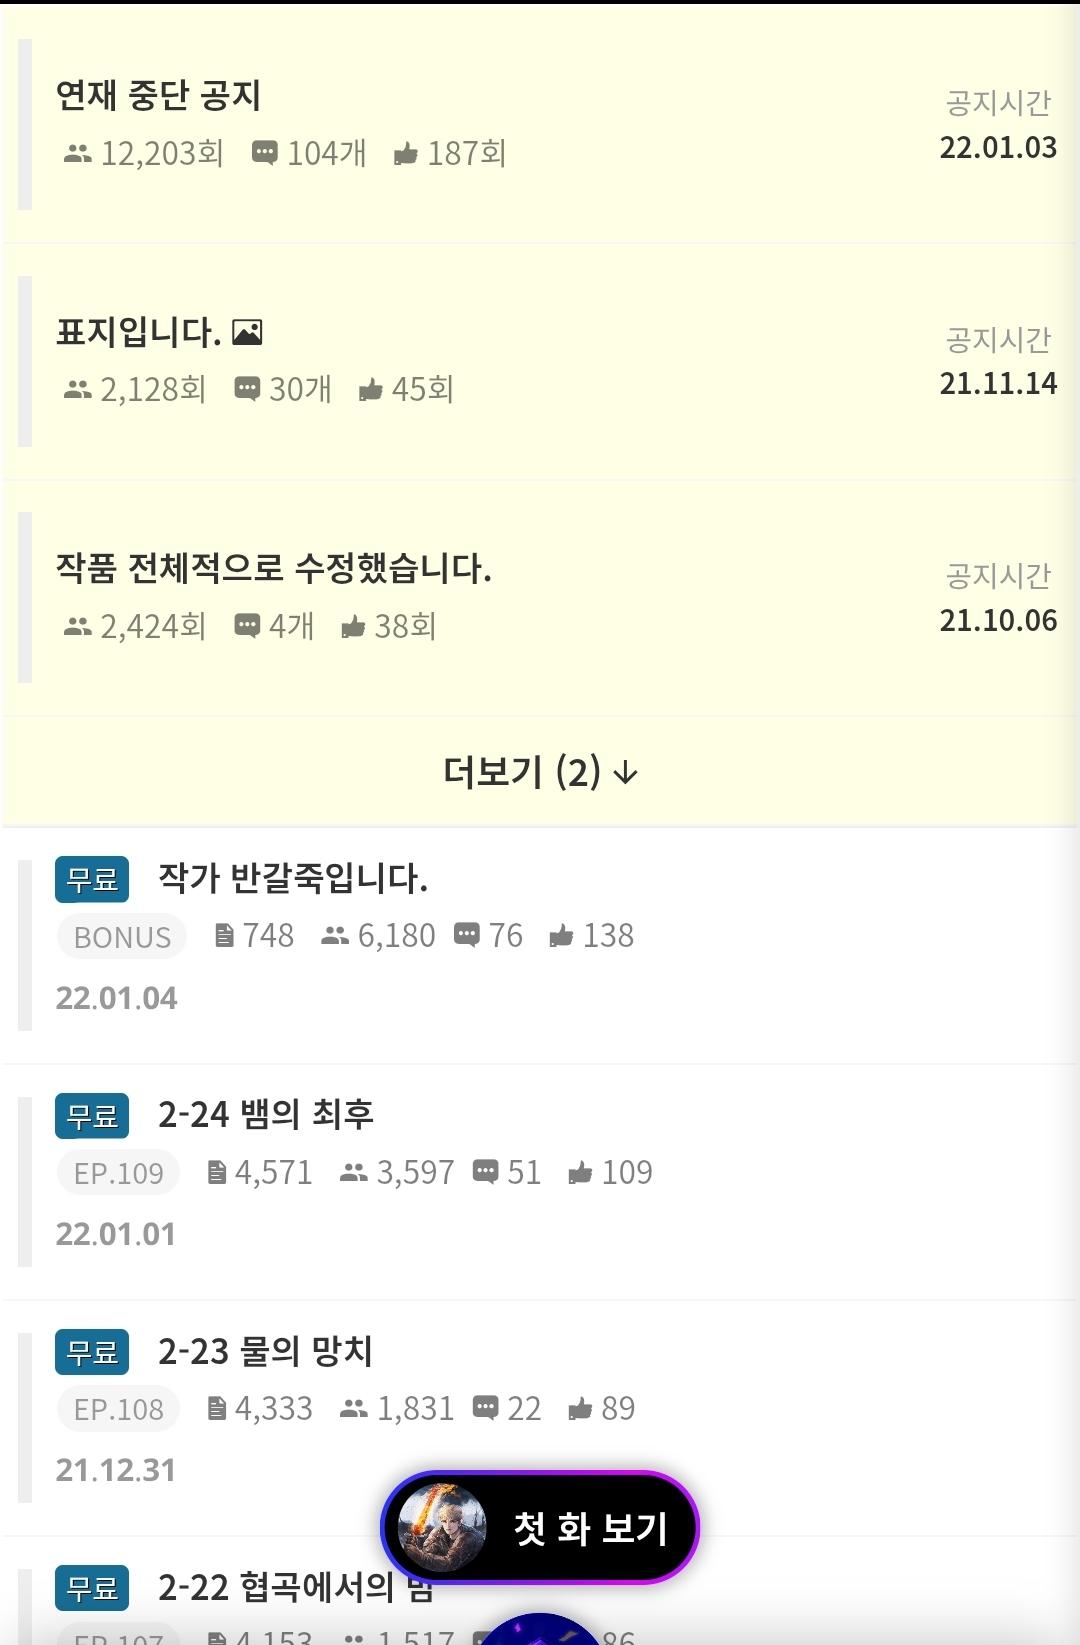Open episode 2-24 뱀의 최후
The image size is (1080, 1645).
point(540,1182)
